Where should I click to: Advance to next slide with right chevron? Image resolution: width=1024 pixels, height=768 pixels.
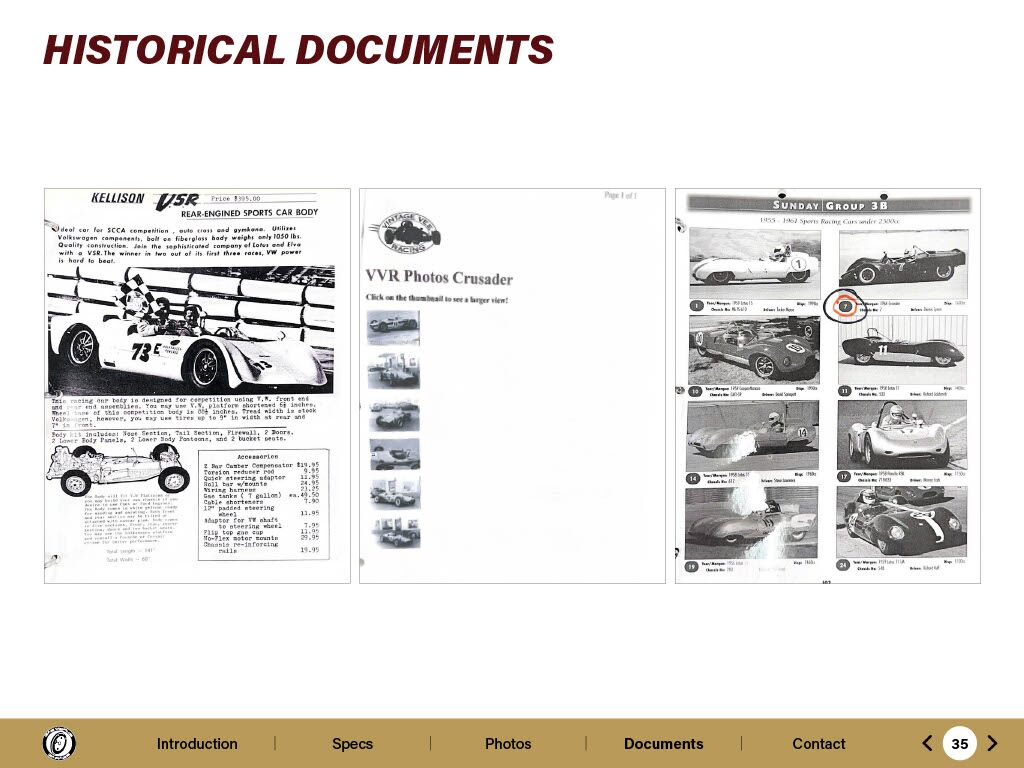pyautogui.click(x=992, y=743)
